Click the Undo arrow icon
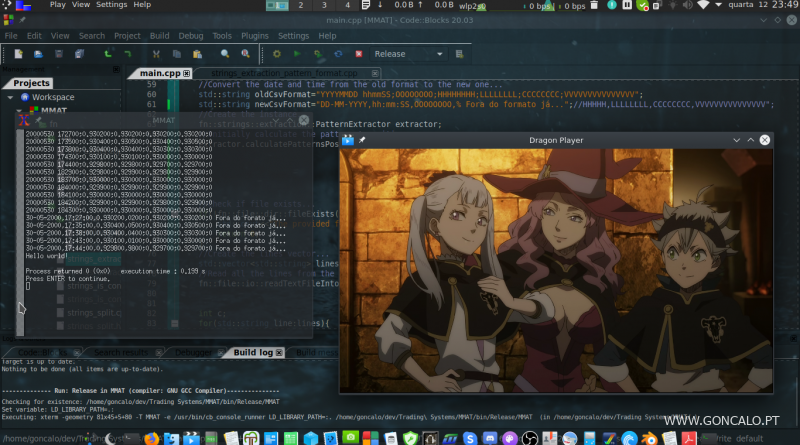Viewport: 800px width, 445px height. tap(108, 54)
